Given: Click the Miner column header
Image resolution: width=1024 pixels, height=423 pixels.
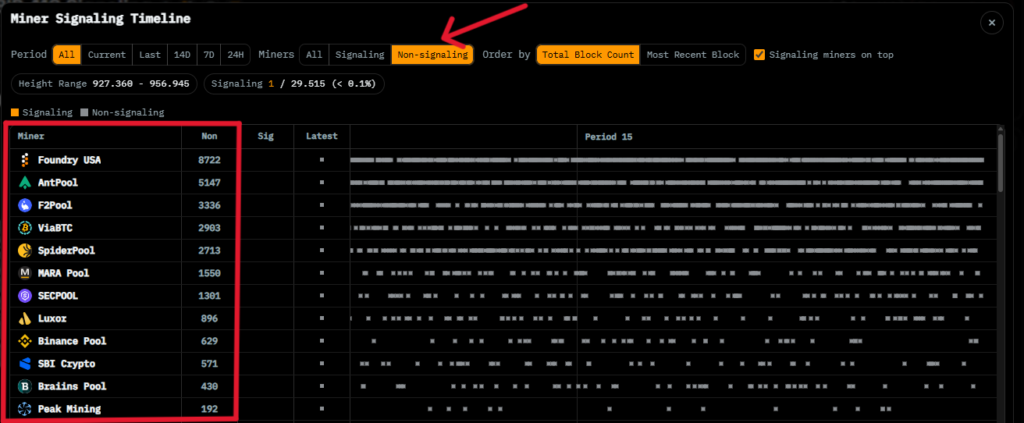Looking at the screenshot, I should [31, 136].
